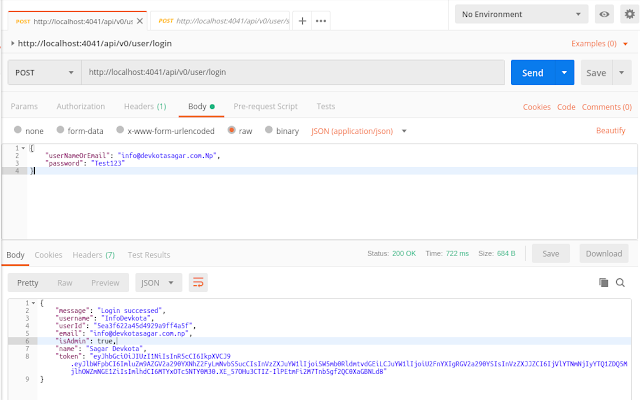
Task: Open the response Cookies tab
Action: [x=48, y=255]
